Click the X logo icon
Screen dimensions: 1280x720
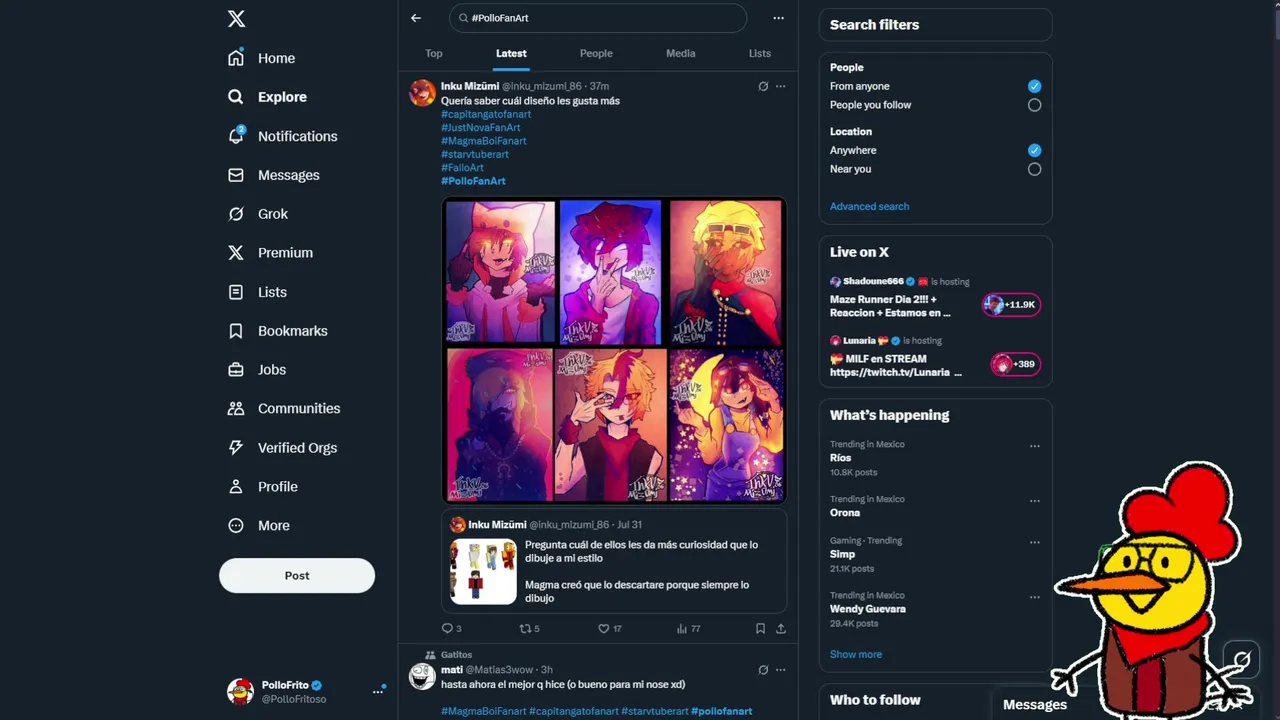coord(236,19)
